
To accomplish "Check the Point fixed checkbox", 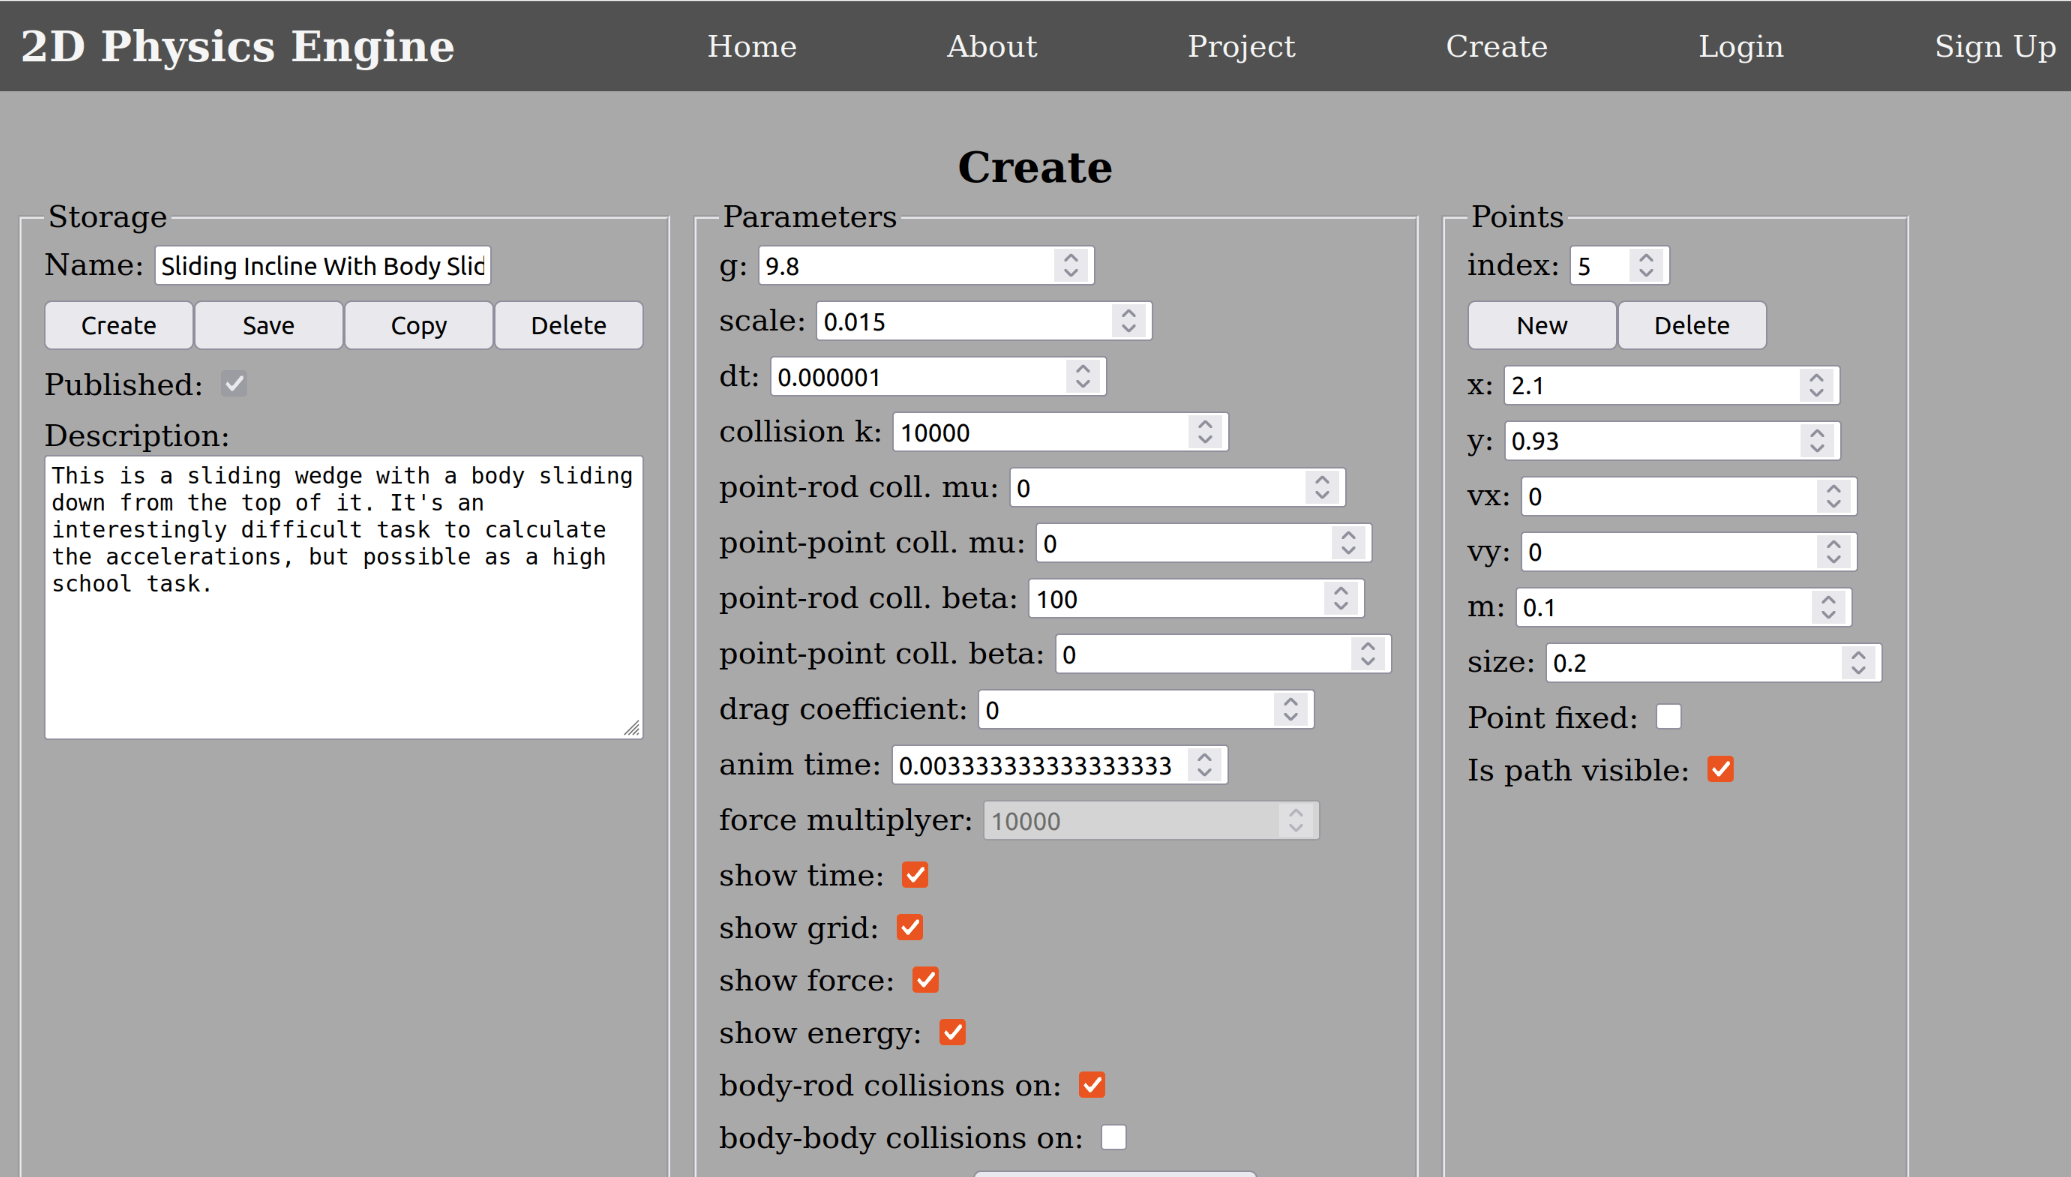I will click(1668, 717).
